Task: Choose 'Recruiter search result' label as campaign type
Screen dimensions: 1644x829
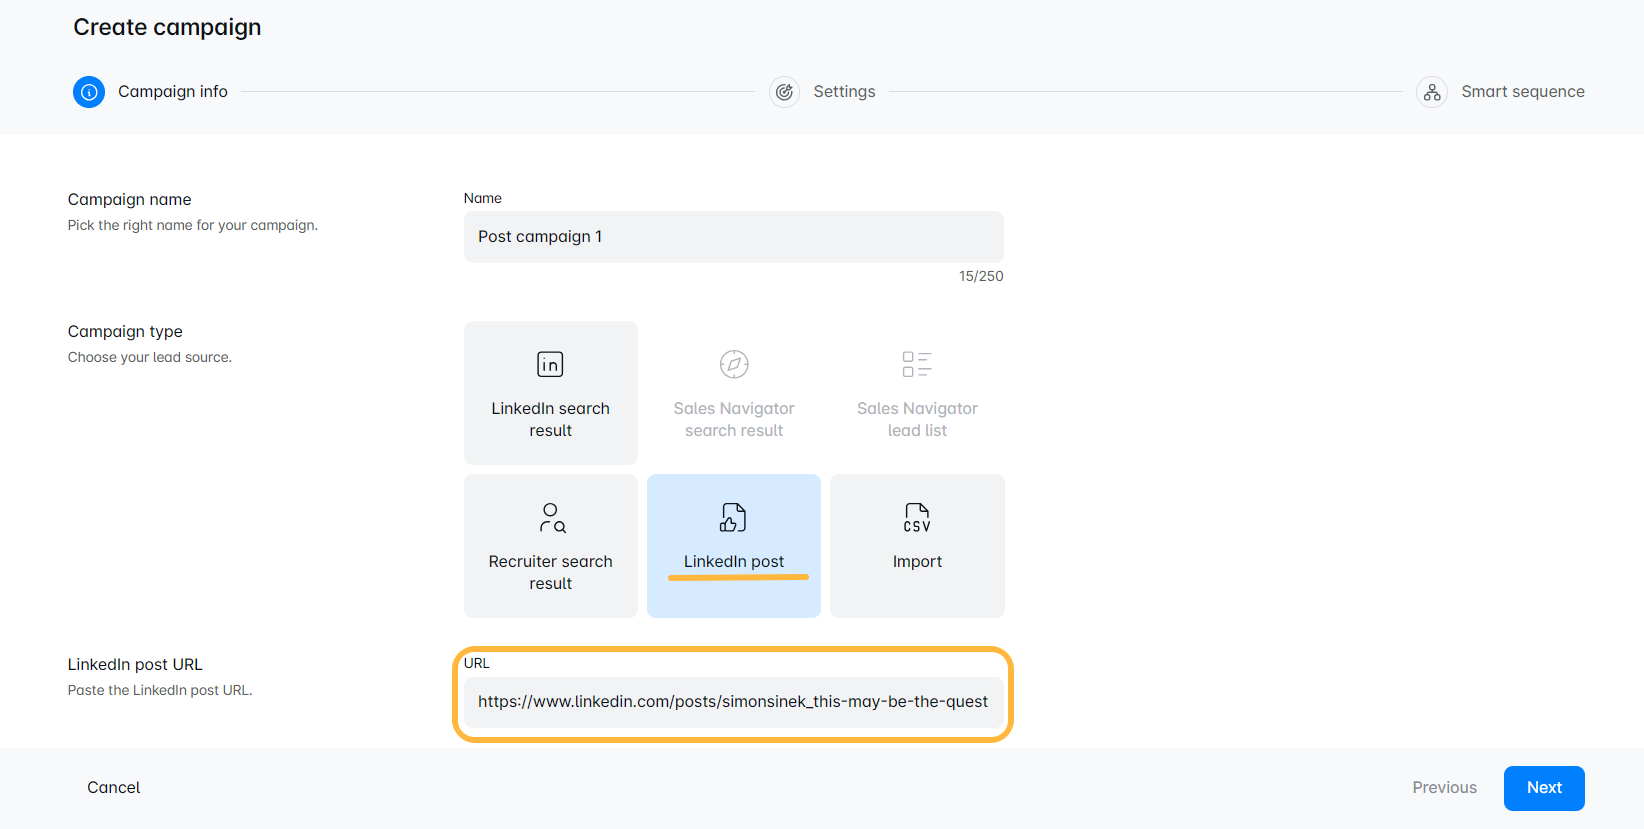Action: pos(550,572)
